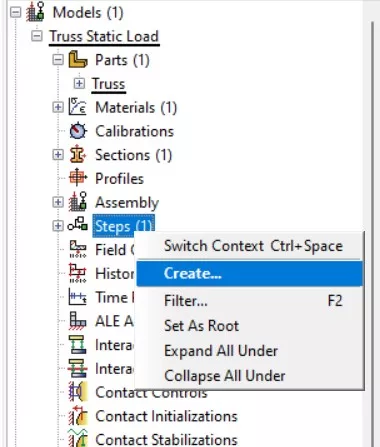Click the Calibrations gauge icon
This screenshot has width=380, height=447.
(78, 131)
